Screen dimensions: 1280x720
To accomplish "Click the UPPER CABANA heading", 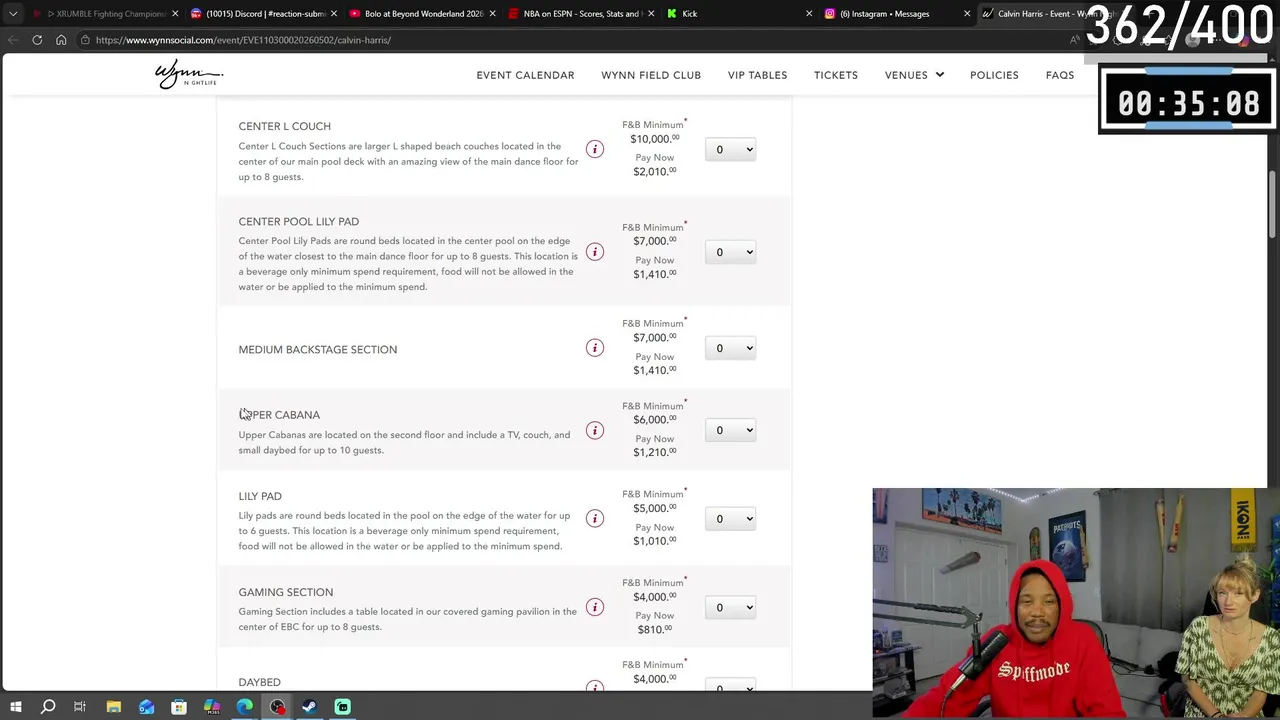I will coord(279,414).
